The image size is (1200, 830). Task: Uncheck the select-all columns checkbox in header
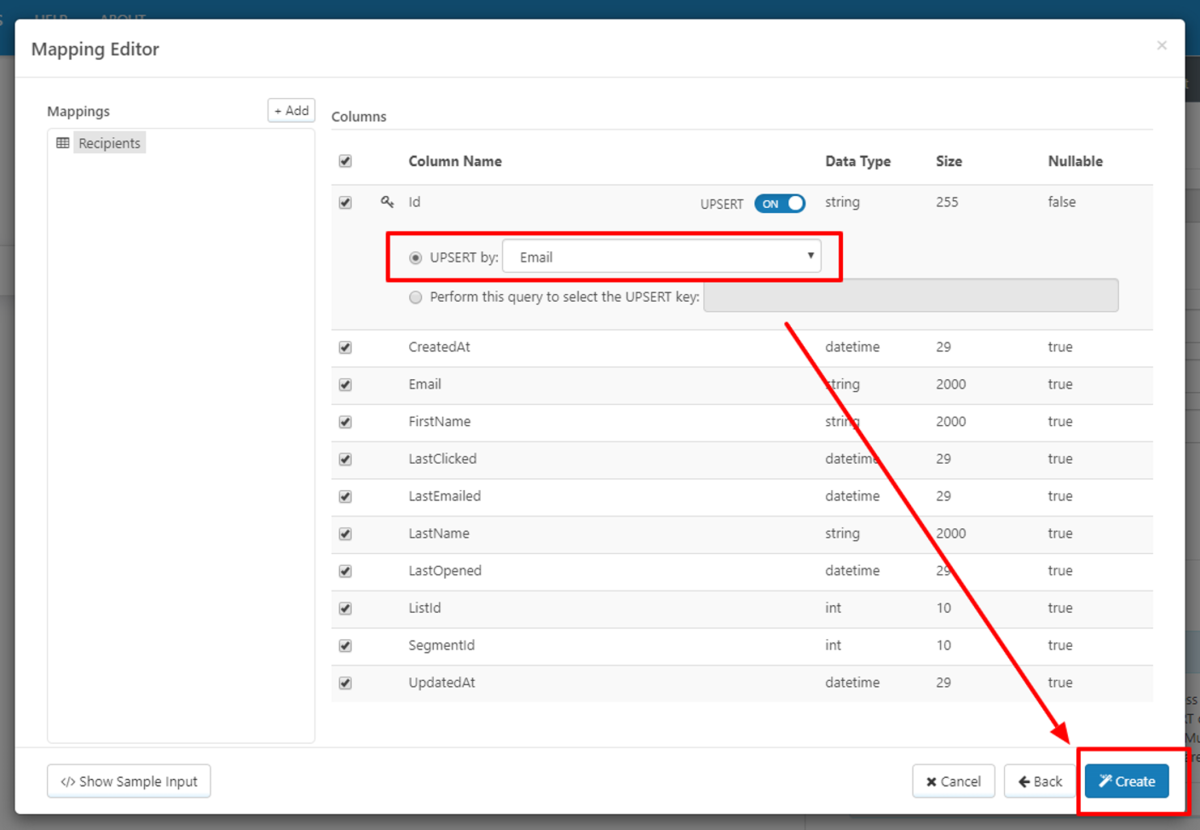[x=345, y=161]
